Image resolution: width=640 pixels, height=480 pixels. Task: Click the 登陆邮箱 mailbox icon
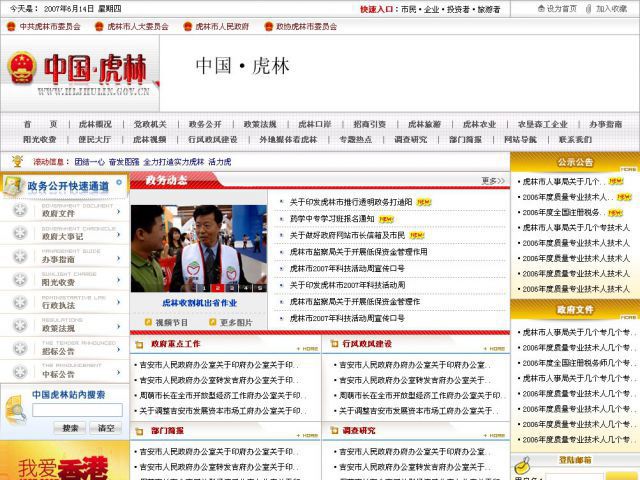point(521,463)
